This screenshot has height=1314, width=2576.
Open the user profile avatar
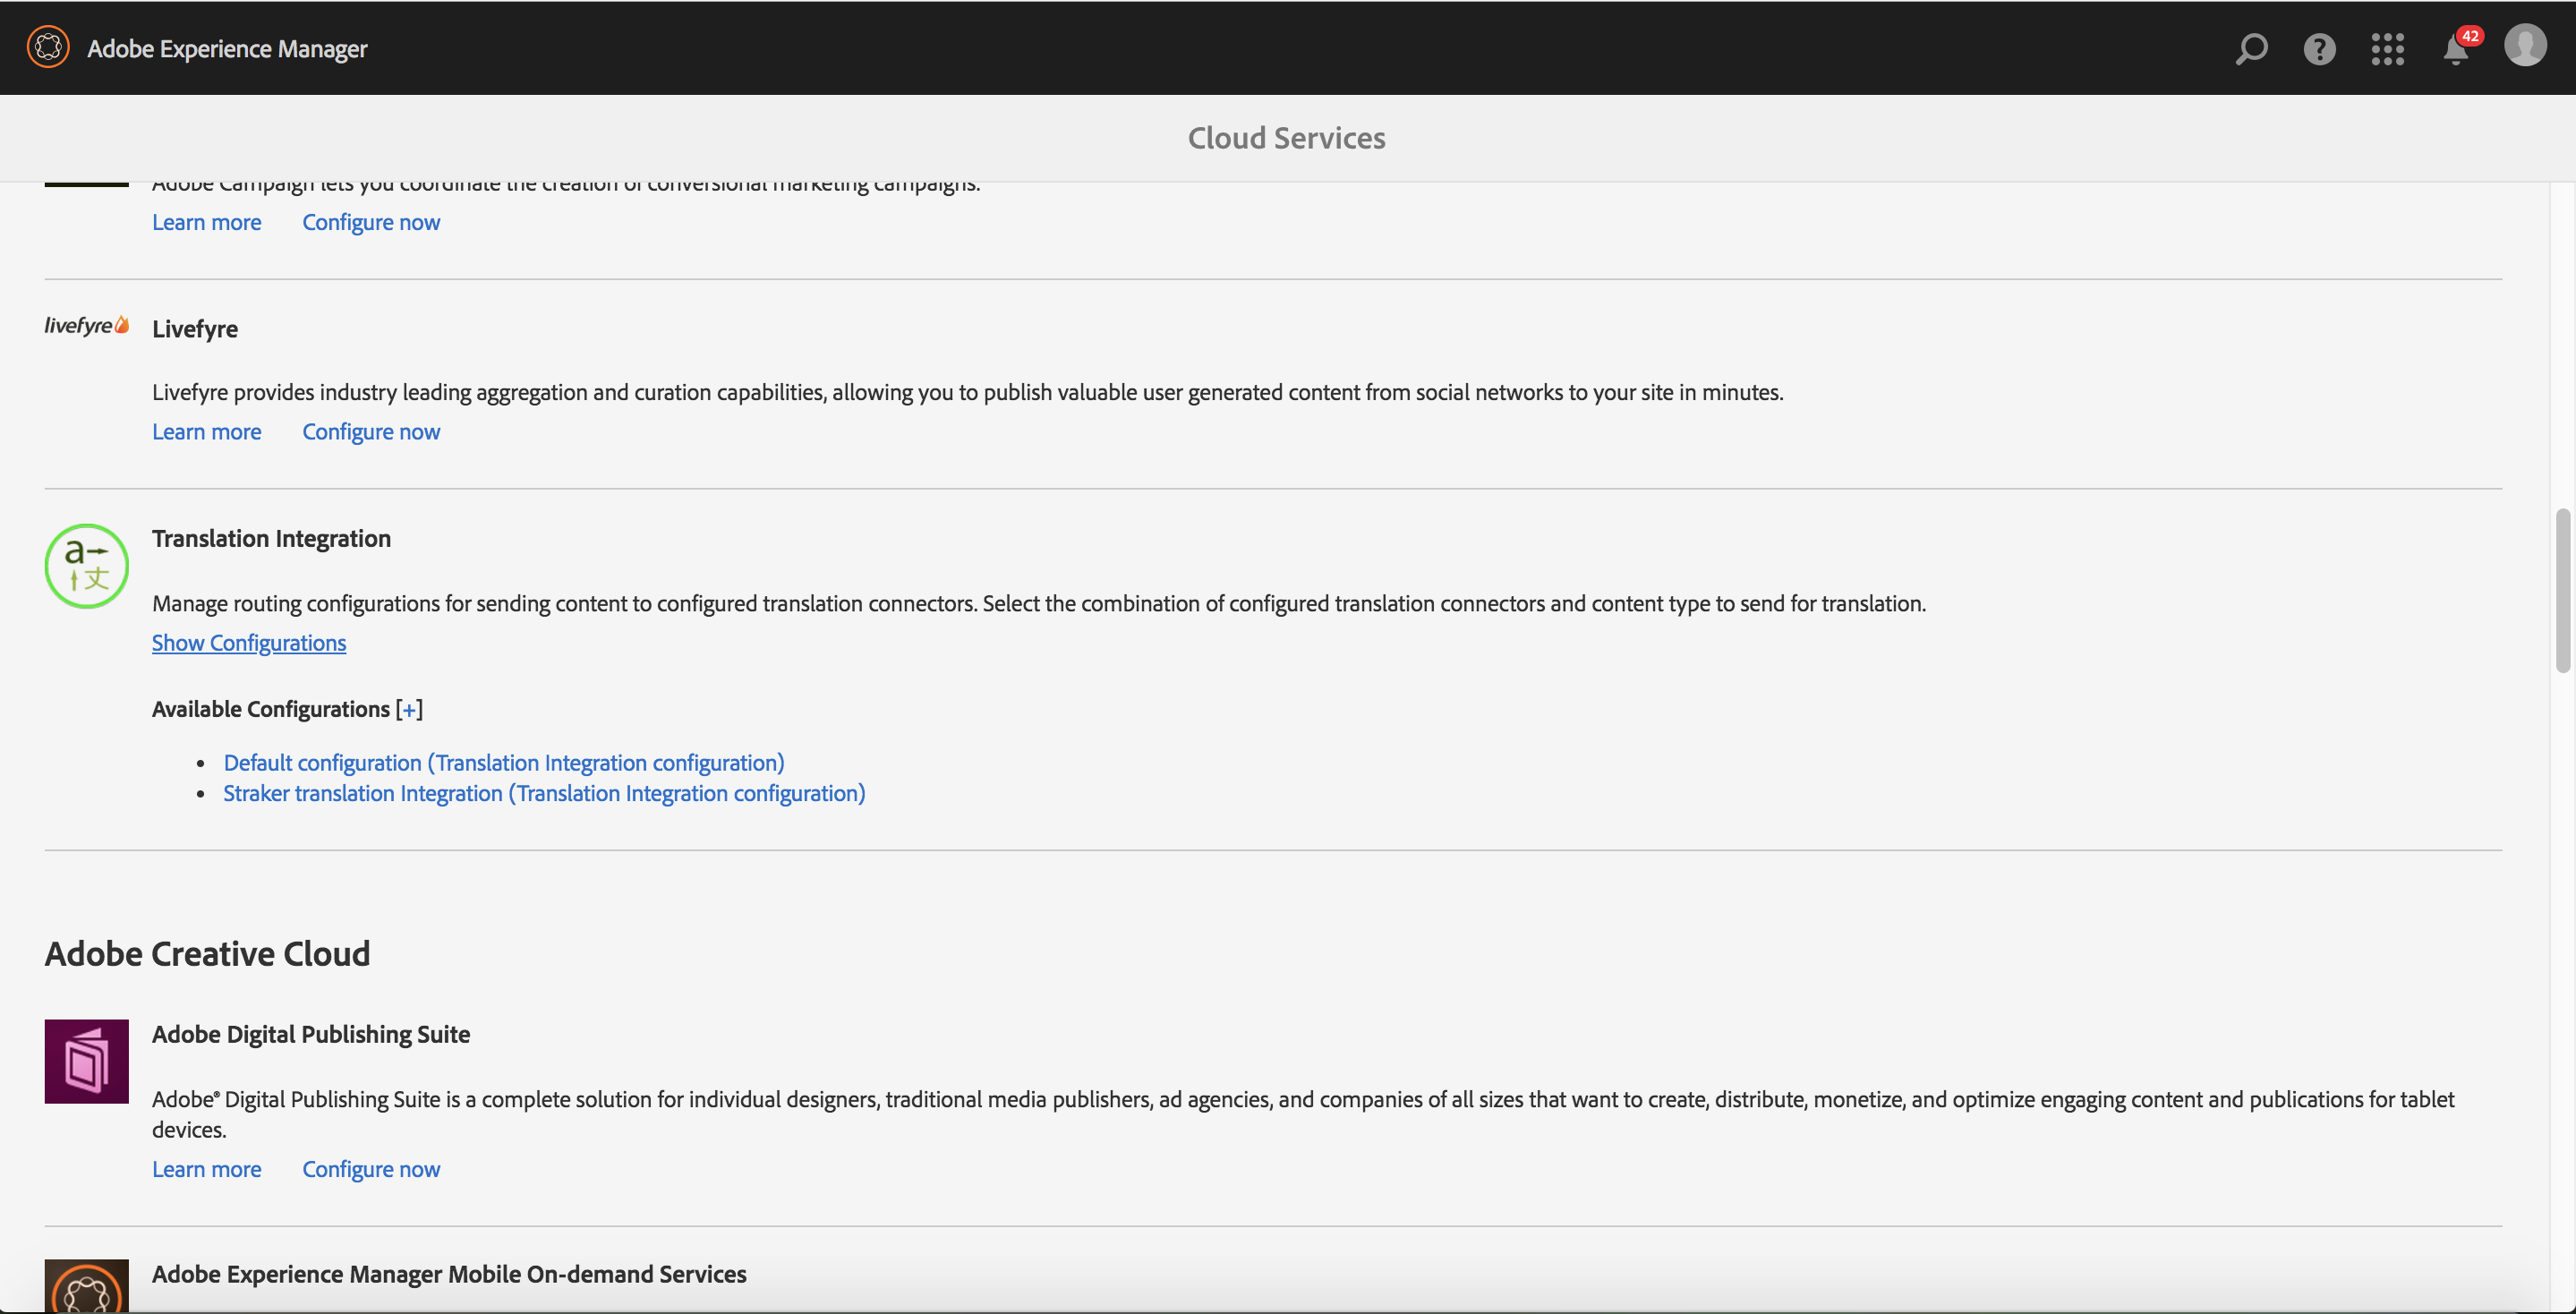(2525, 45)
